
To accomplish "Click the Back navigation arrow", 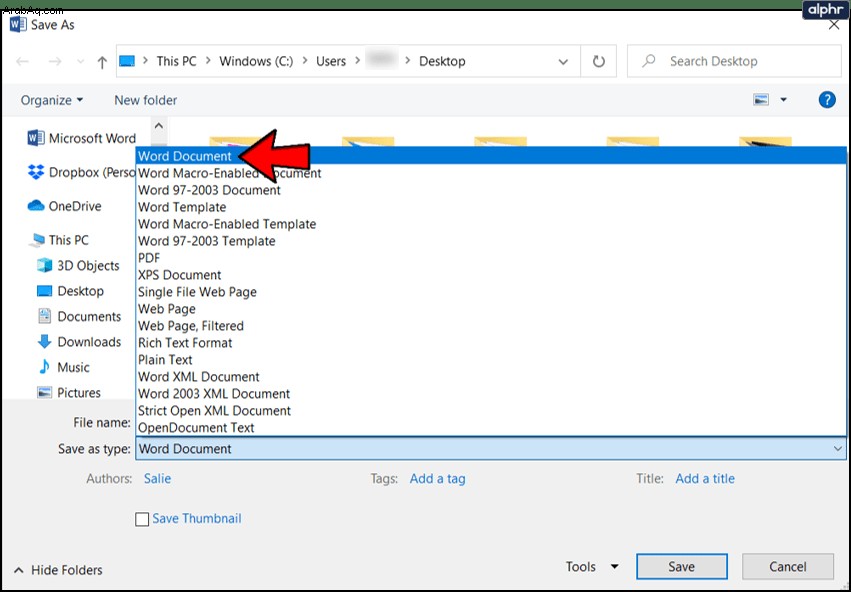I will click(22, 61).
